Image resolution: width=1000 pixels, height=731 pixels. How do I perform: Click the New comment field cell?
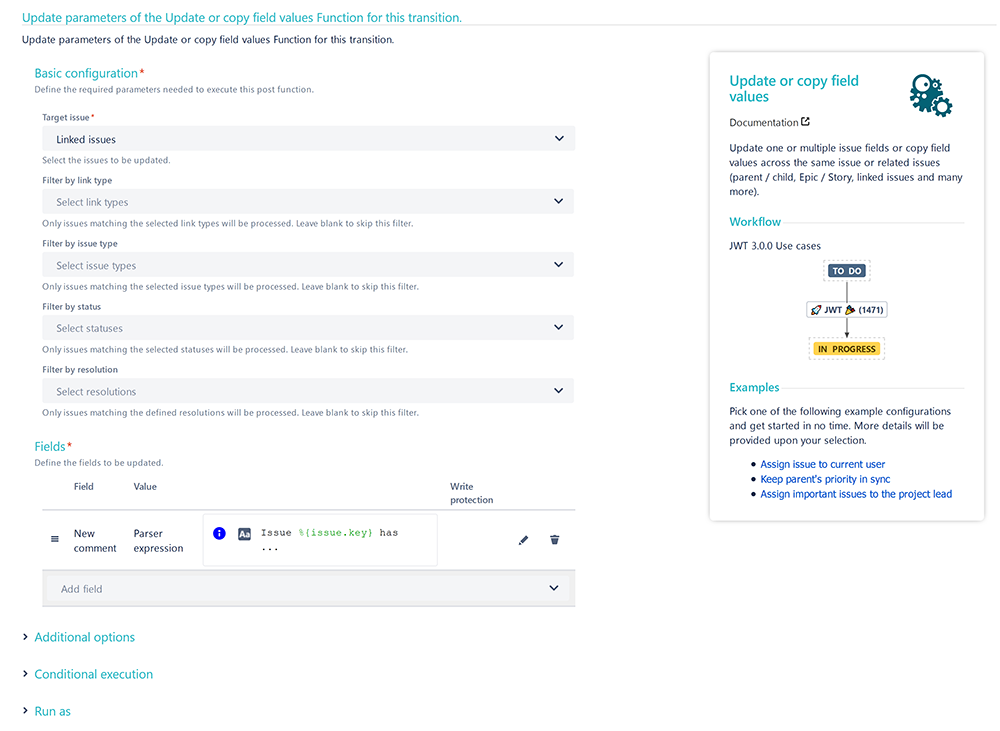[95, 541]
